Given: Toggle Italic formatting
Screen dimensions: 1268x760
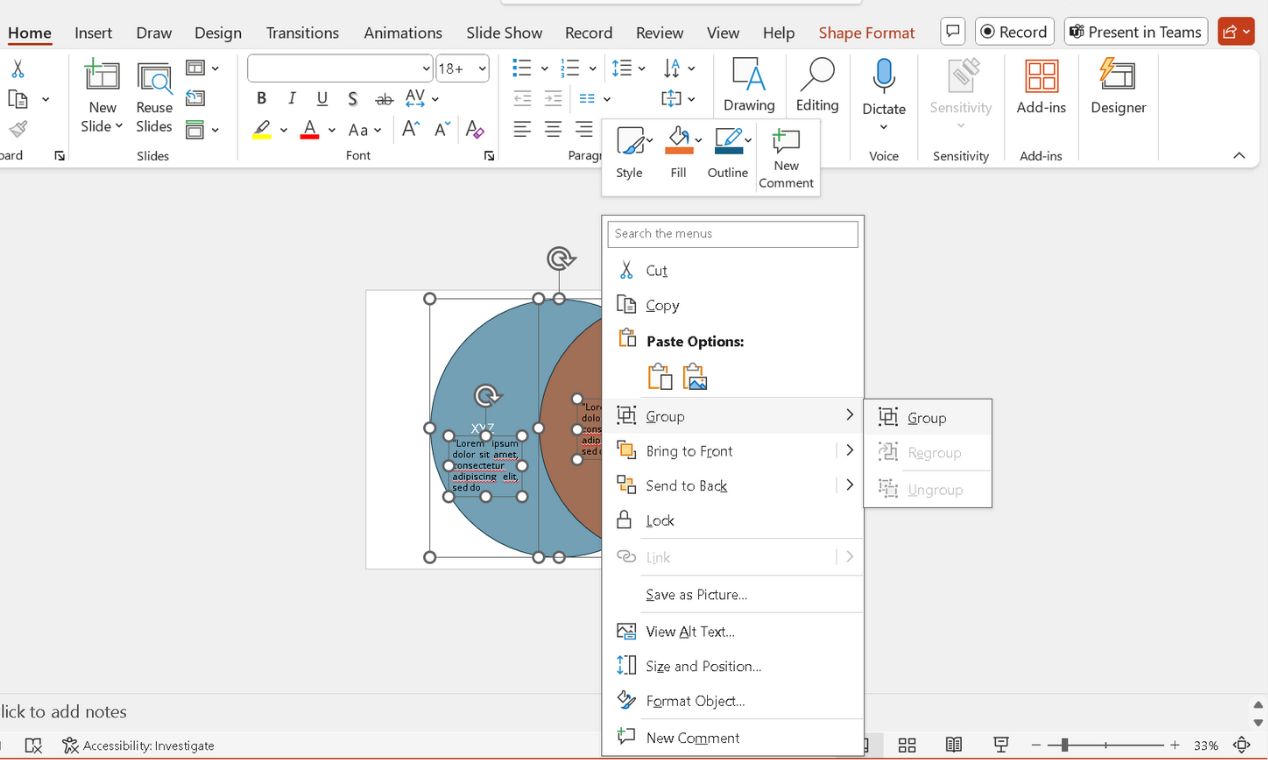Looking at the screenshot, I should (292, 99).
